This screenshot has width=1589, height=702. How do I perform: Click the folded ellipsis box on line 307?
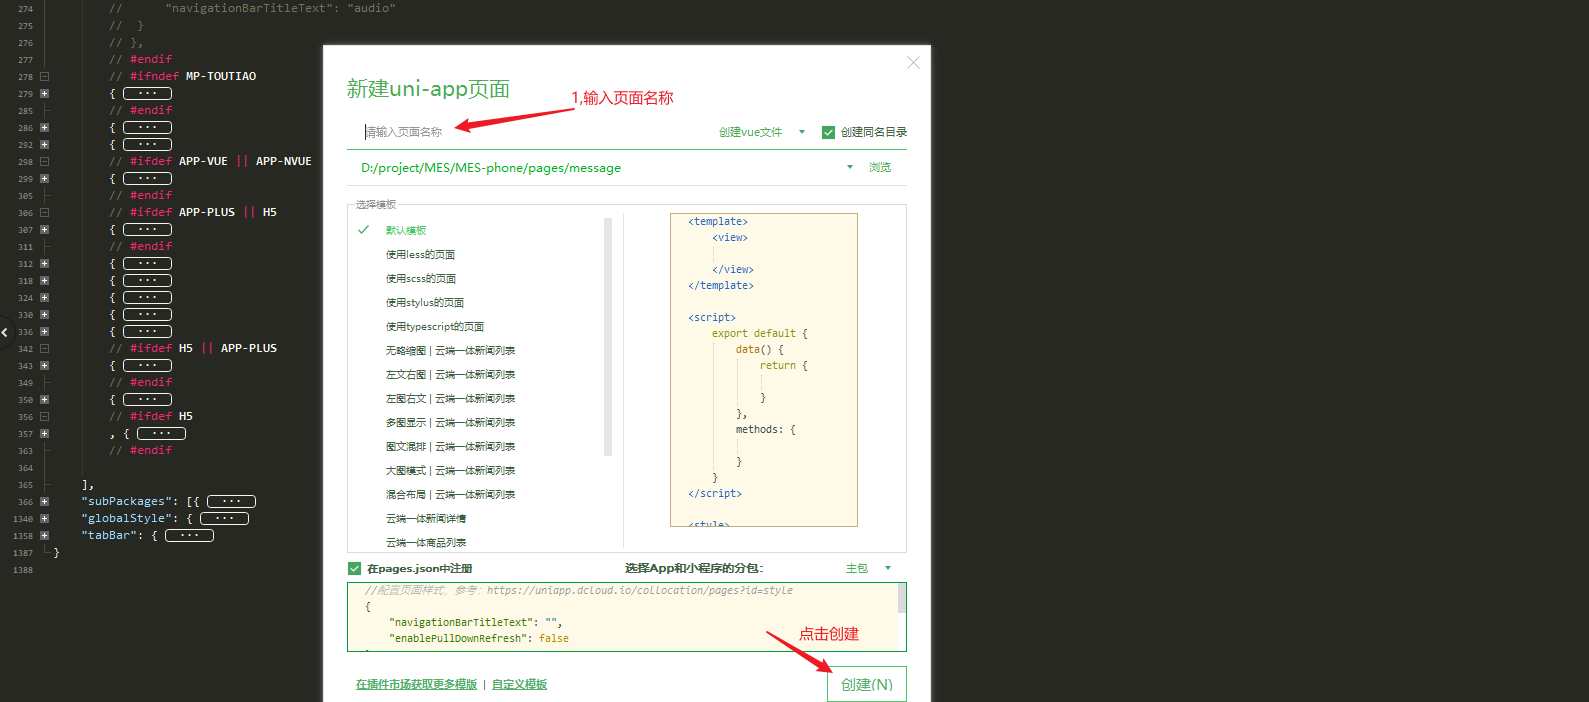click(x=147, y=229)
